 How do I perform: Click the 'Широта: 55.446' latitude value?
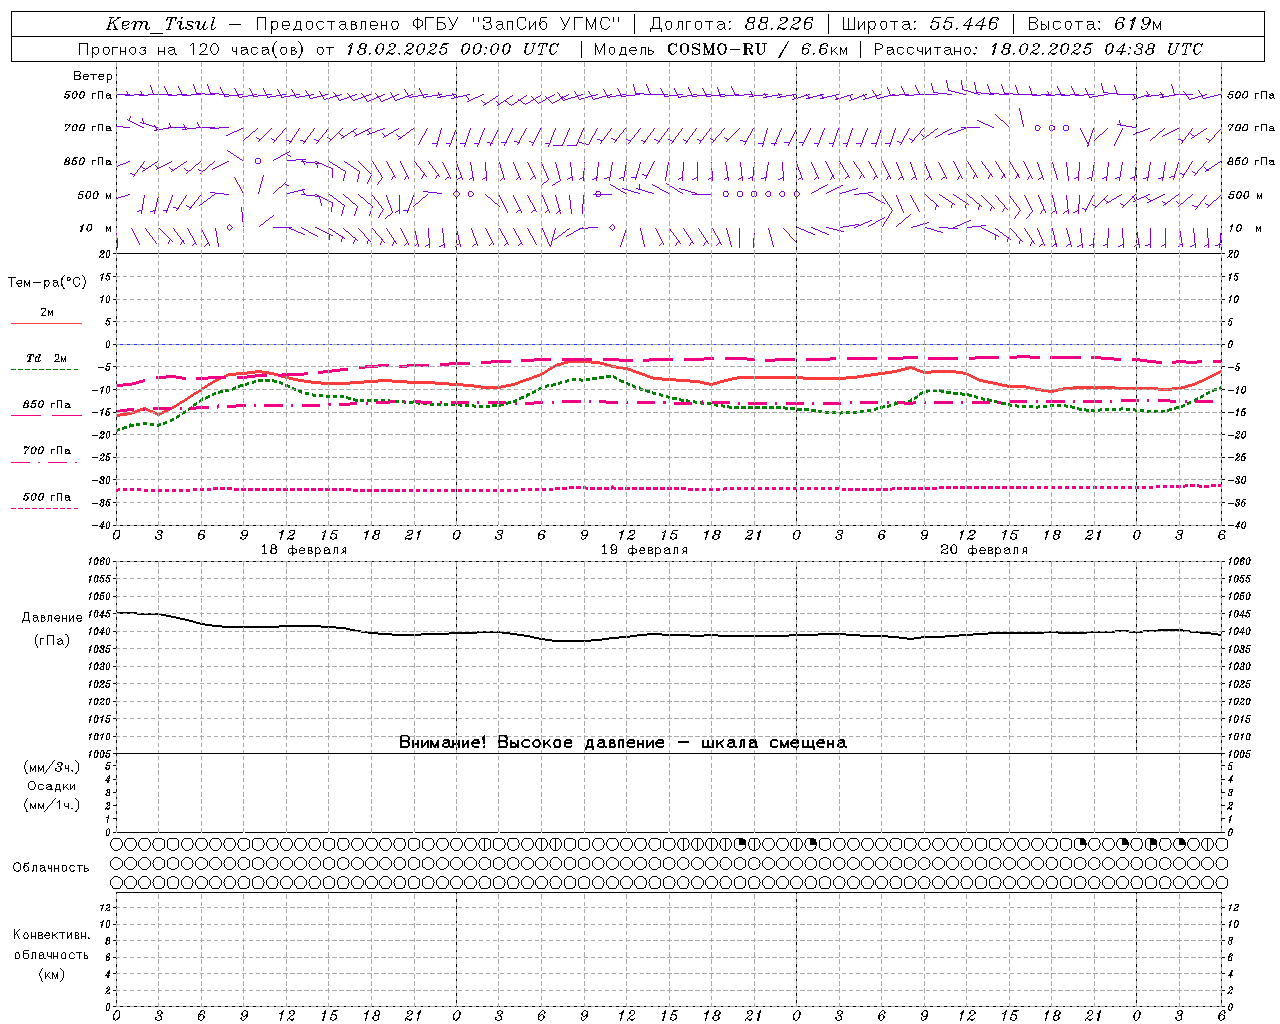click(920, 25)
